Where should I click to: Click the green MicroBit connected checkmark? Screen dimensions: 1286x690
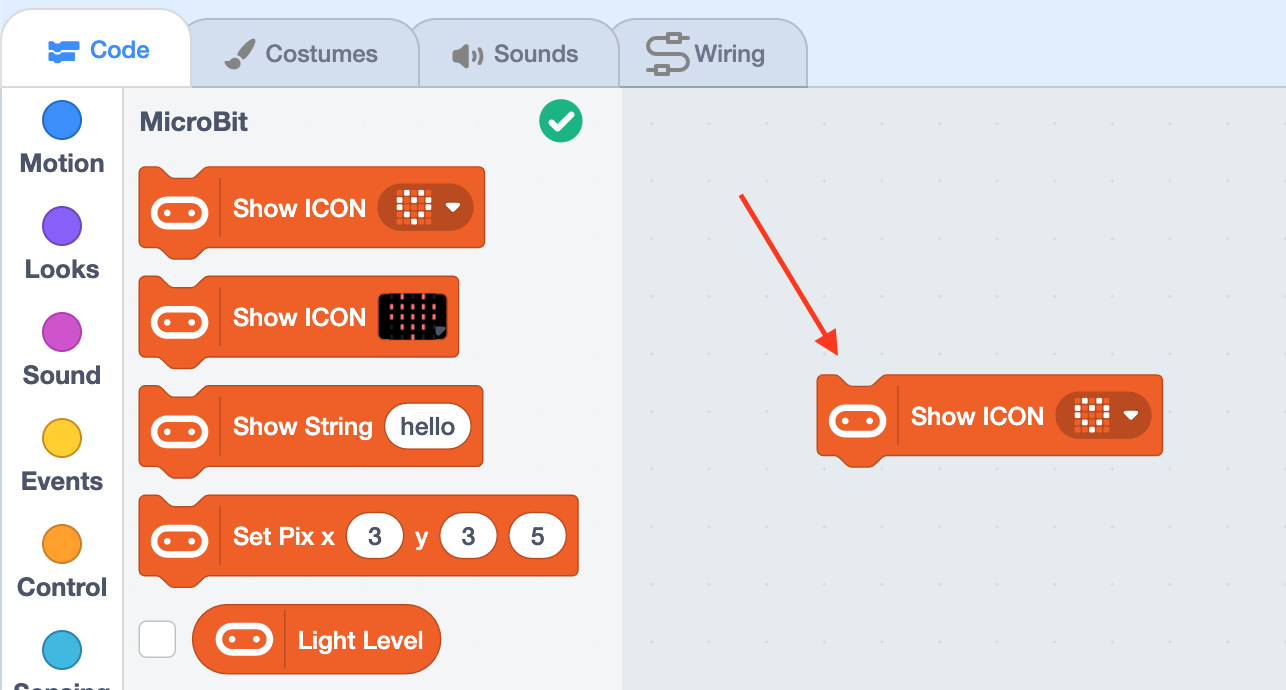coord(561,122)
